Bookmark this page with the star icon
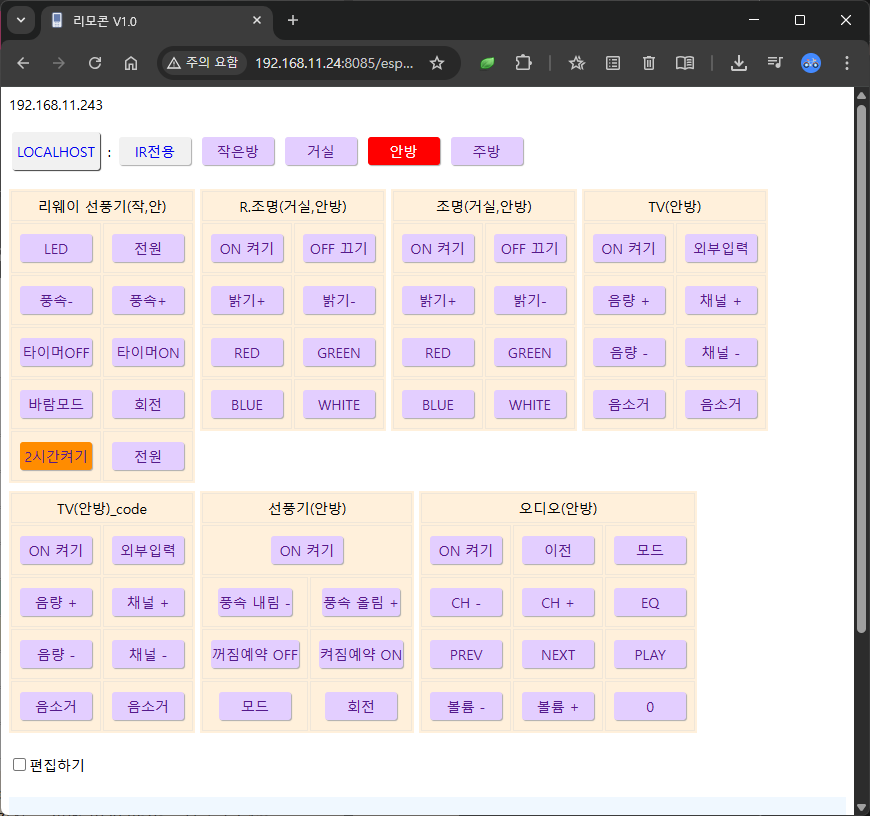Viewport: 870px width, 816px height. click(437, 63)
